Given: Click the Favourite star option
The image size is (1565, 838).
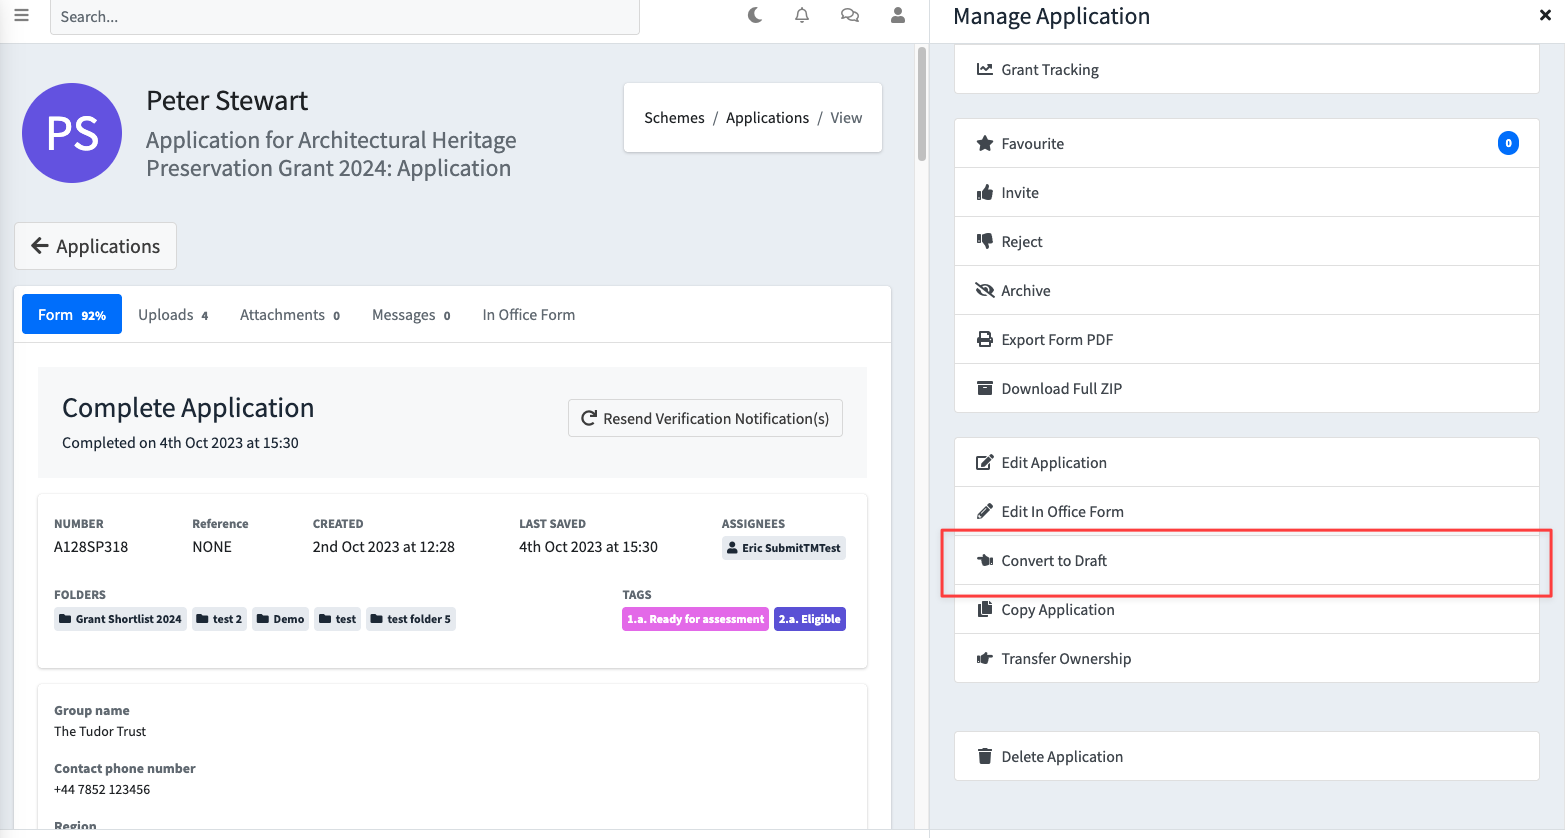Looking at the screenshot, I should [1033, 144].
